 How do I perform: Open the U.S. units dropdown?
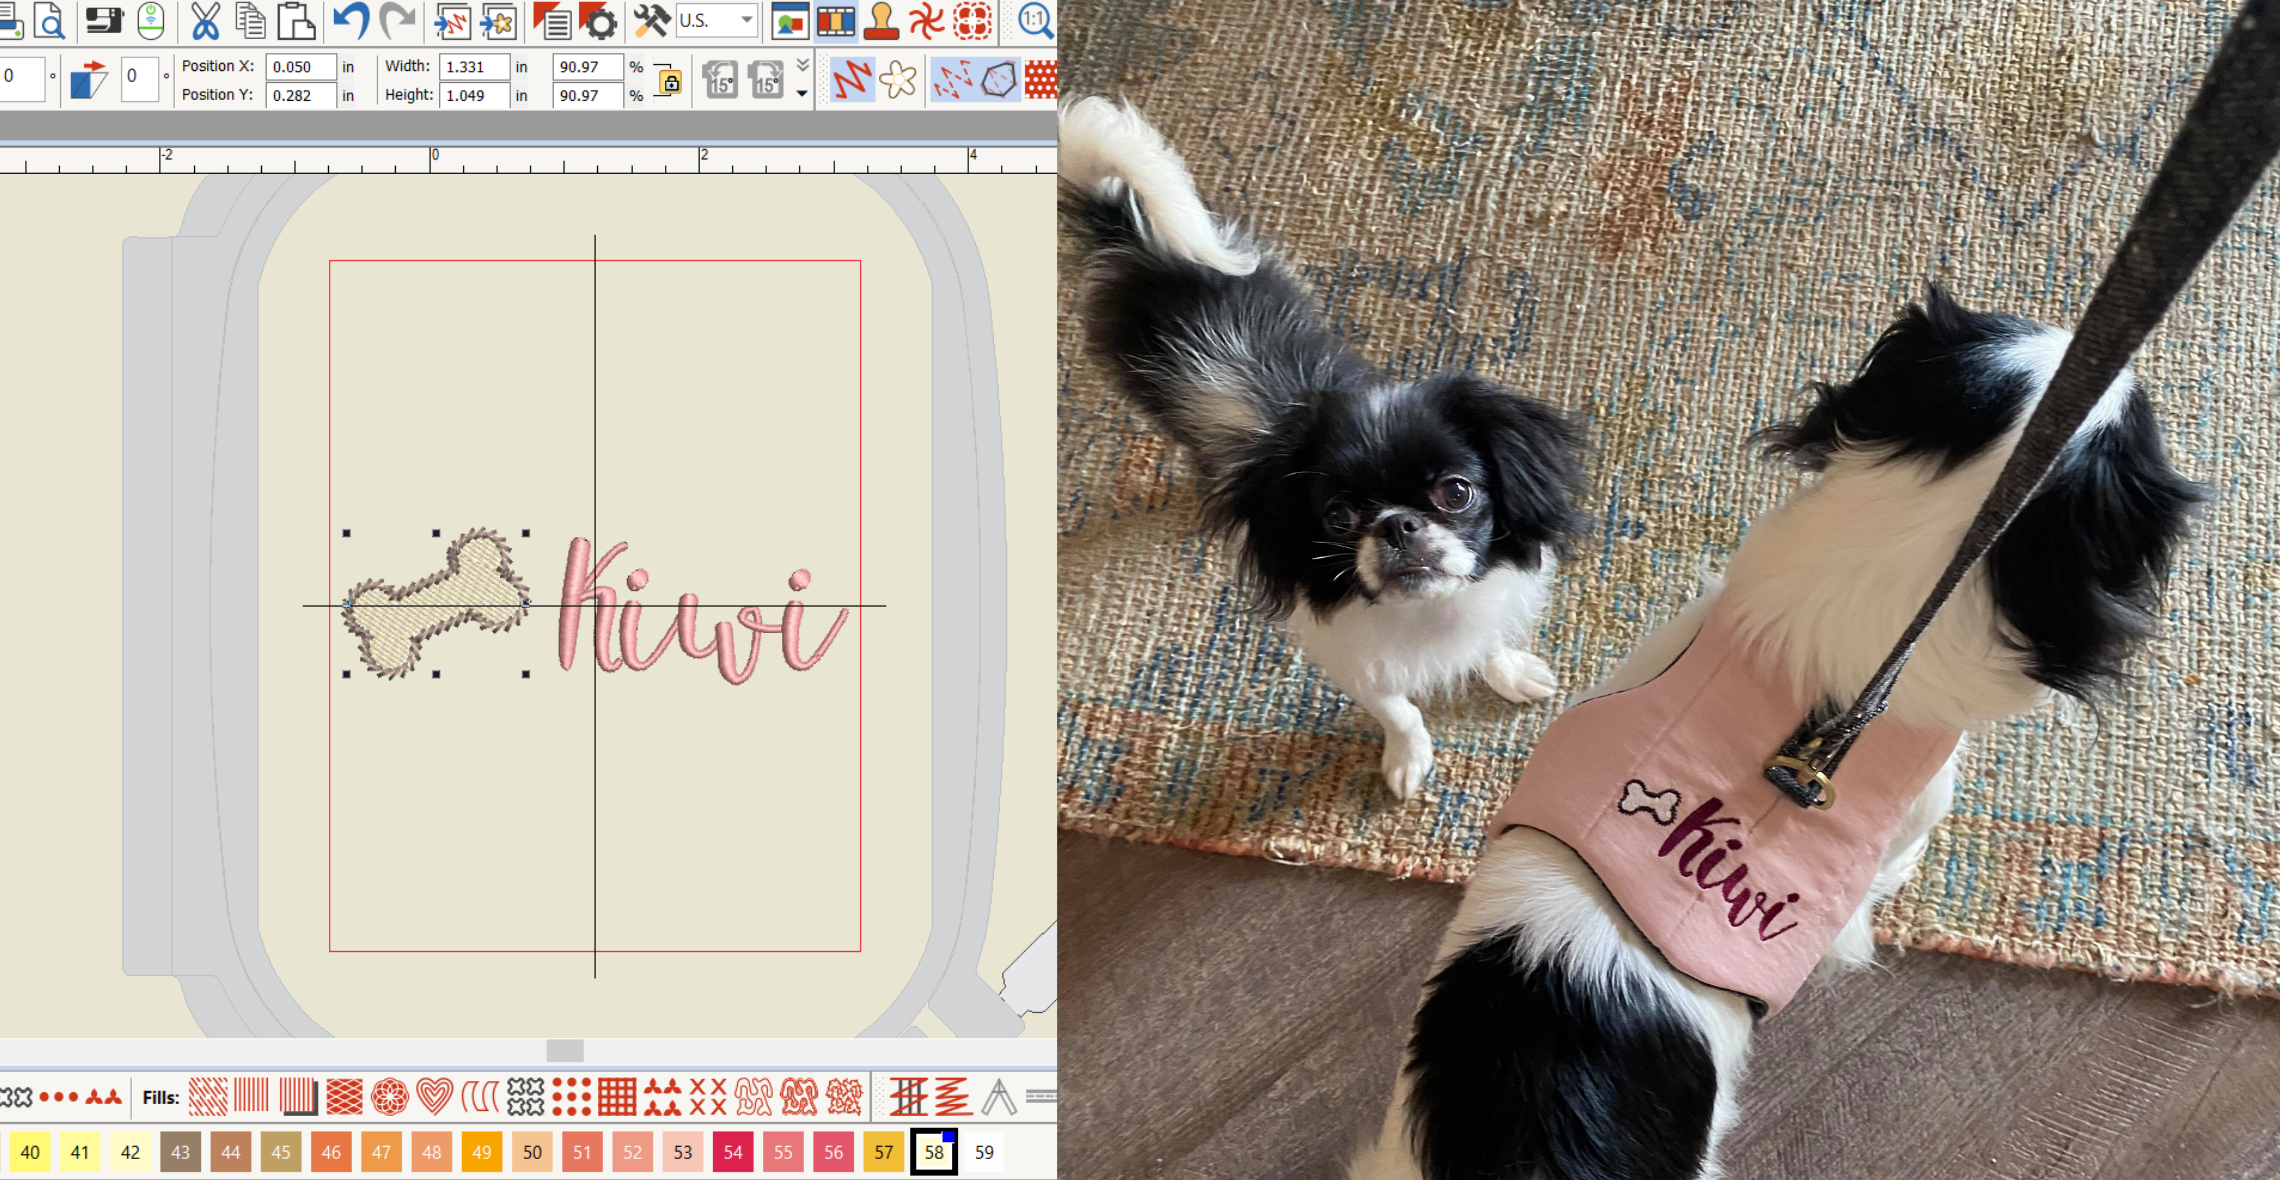click(x=716, y=21)
